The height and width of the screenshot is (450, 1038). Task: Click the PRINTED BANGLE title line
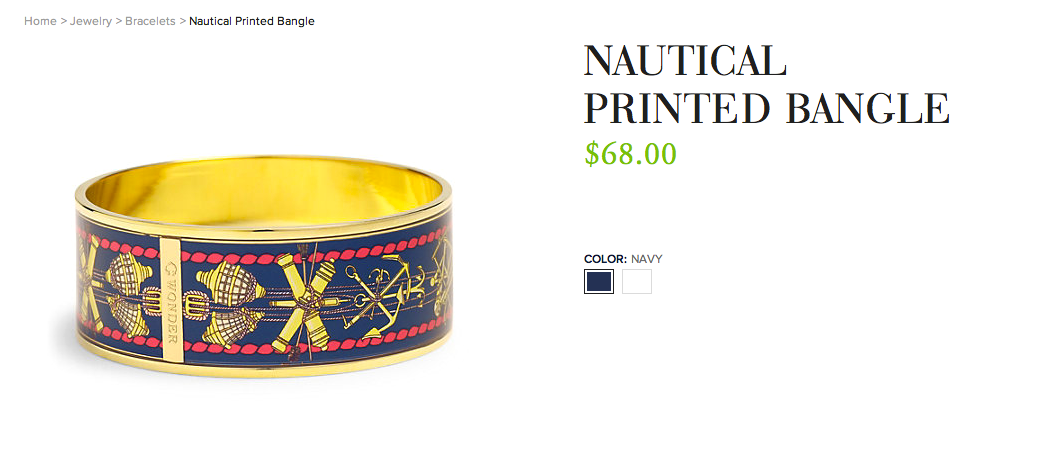(767, 108)
